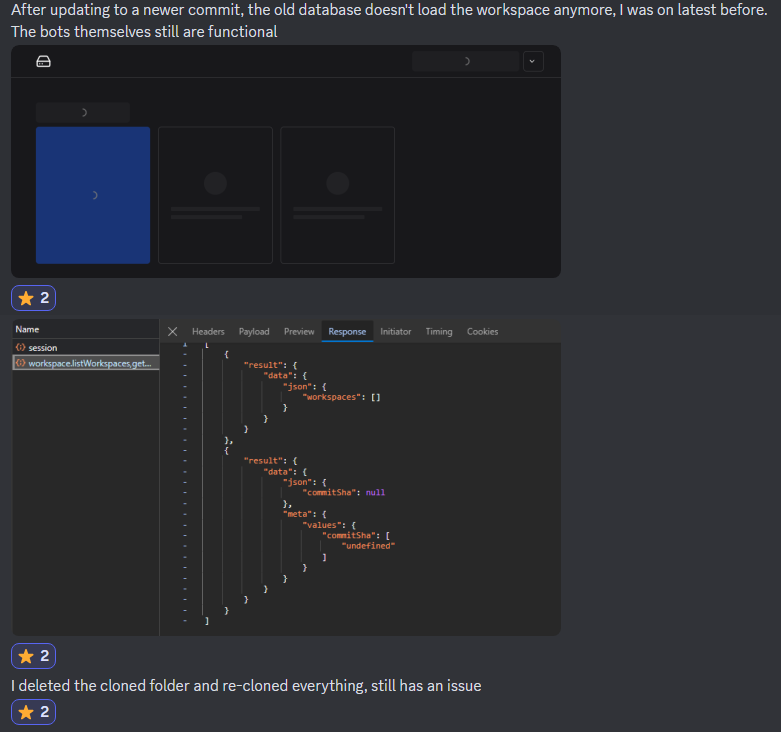Click the session request type icon

pos(20,348)
